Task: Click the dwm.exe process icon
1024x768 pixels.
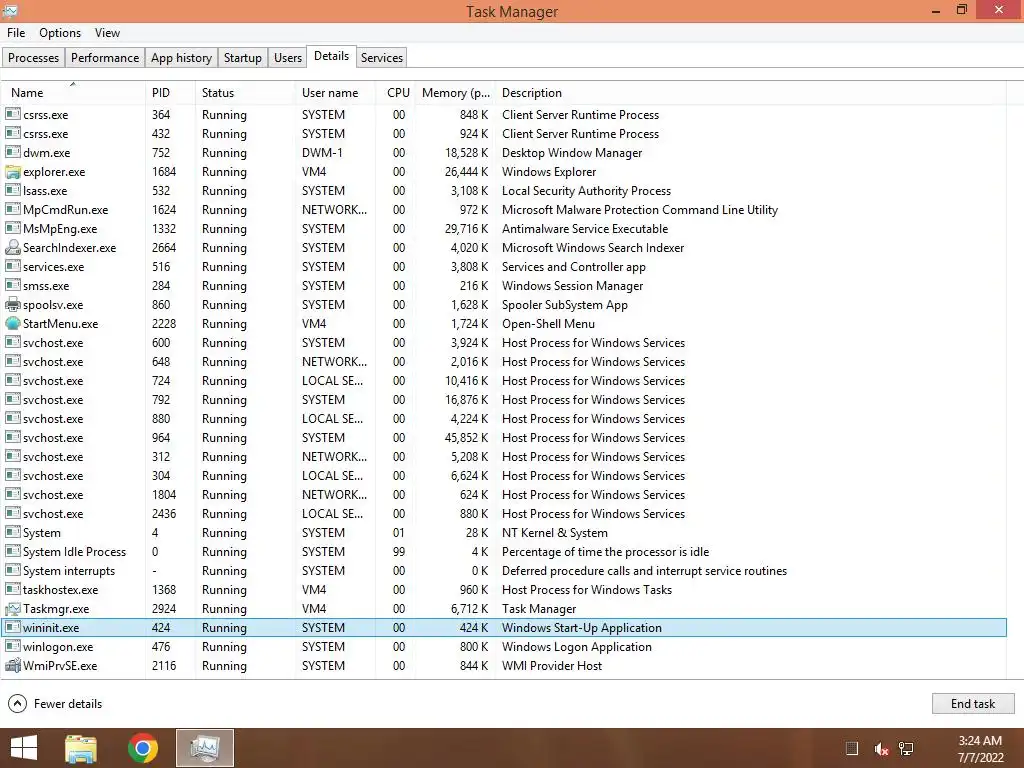Action: [x=12, y=152]
